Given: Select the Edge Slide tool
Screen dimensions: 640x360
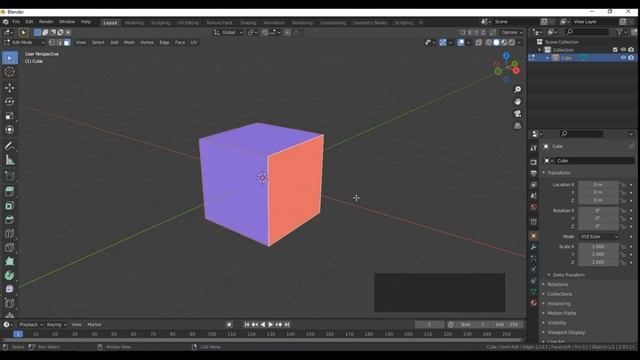Looking at the screenshot, I should (x=10, y=303).
